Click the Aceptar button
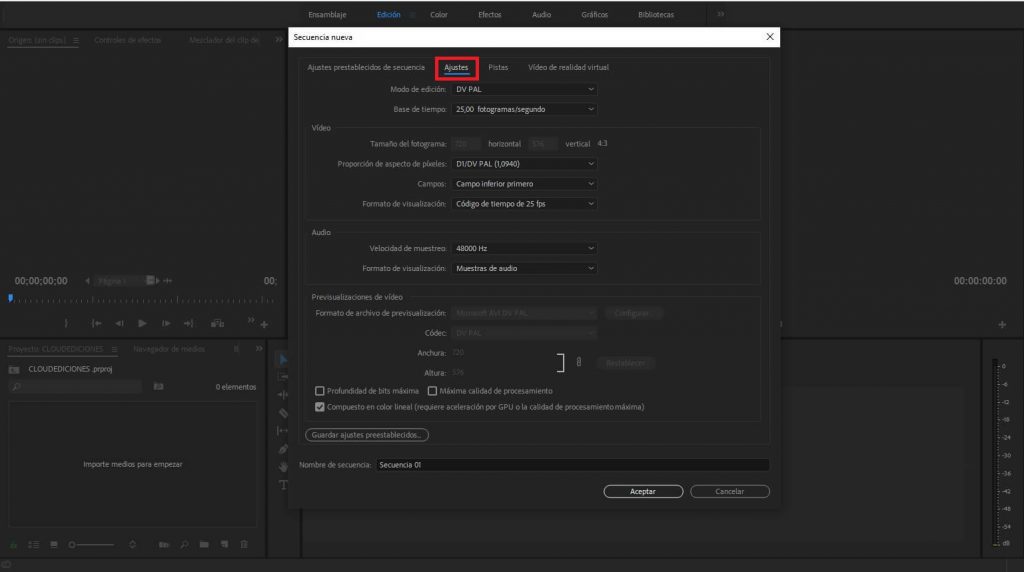The height and width of the screenshot is (572, 1024). (x=643, y=491)
